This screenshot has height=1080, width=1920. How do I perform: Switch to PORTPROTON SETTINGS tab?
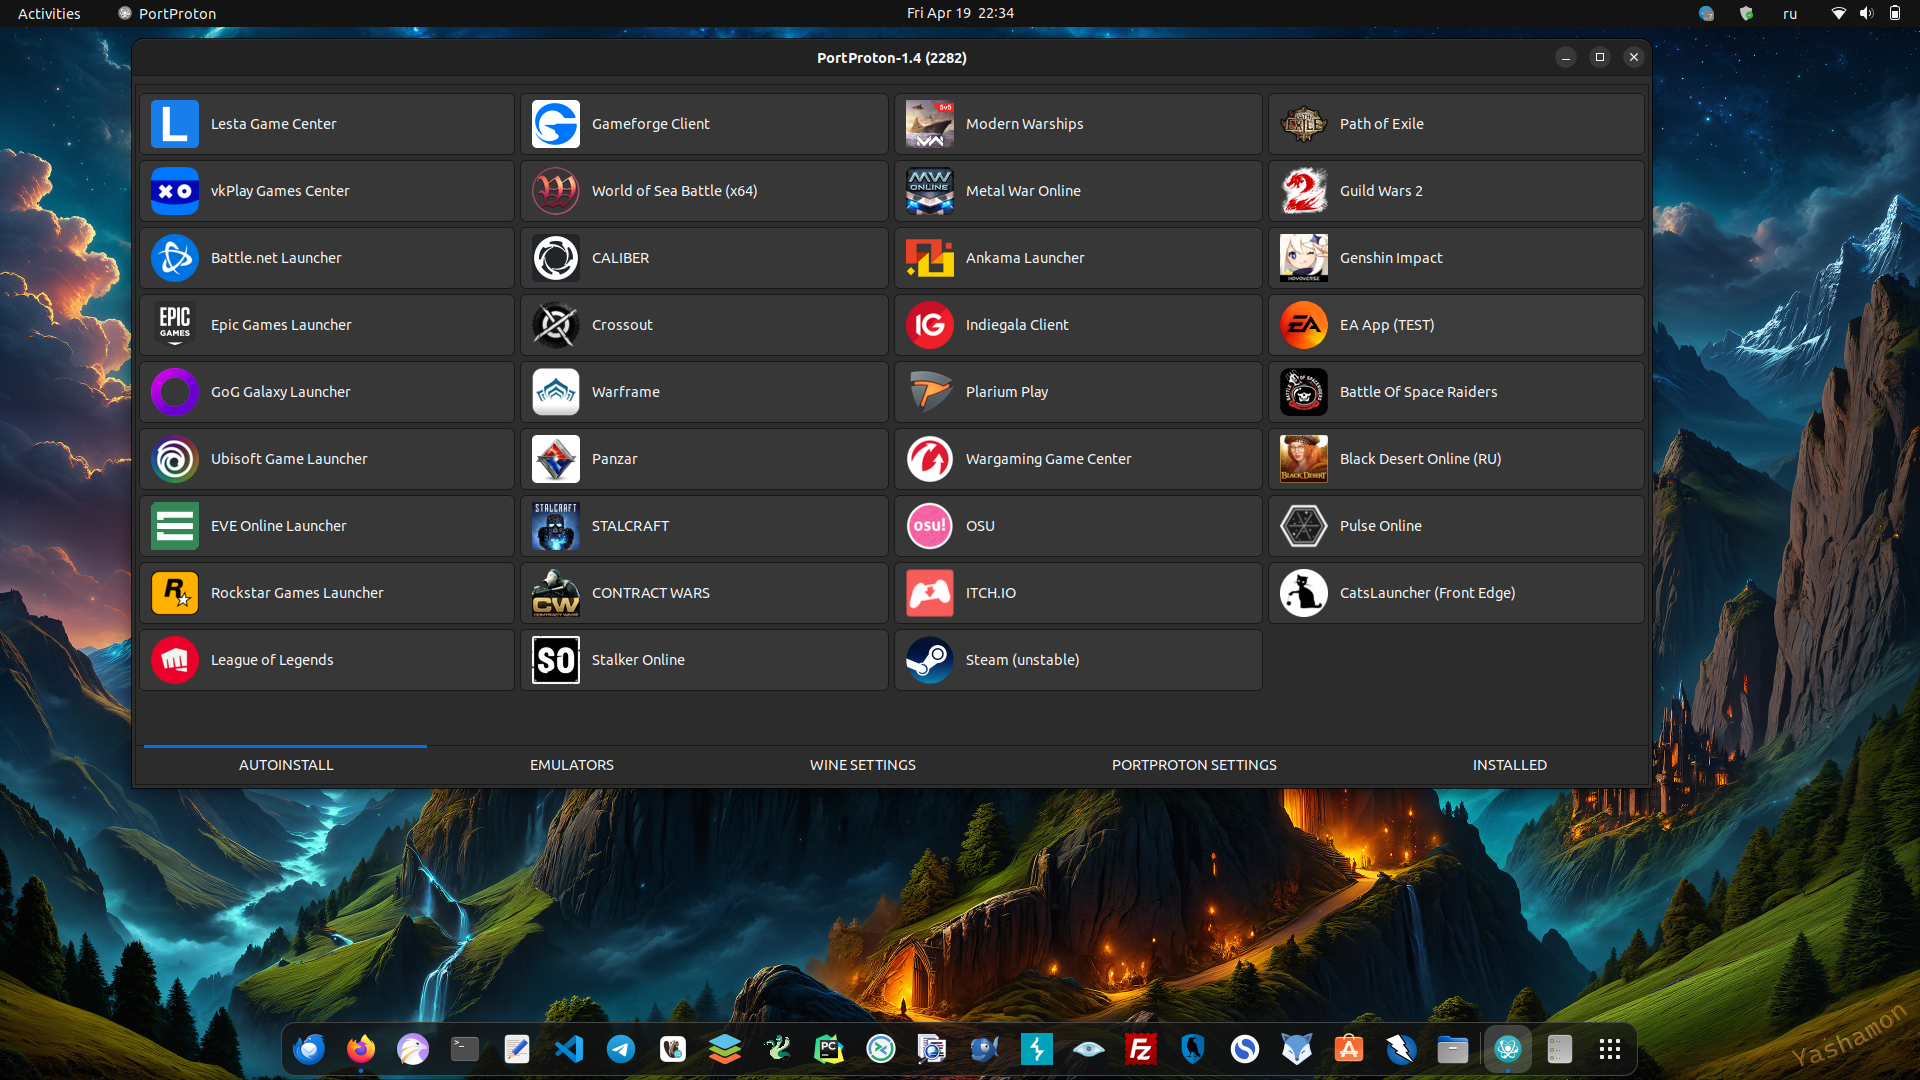(1194, 765)
